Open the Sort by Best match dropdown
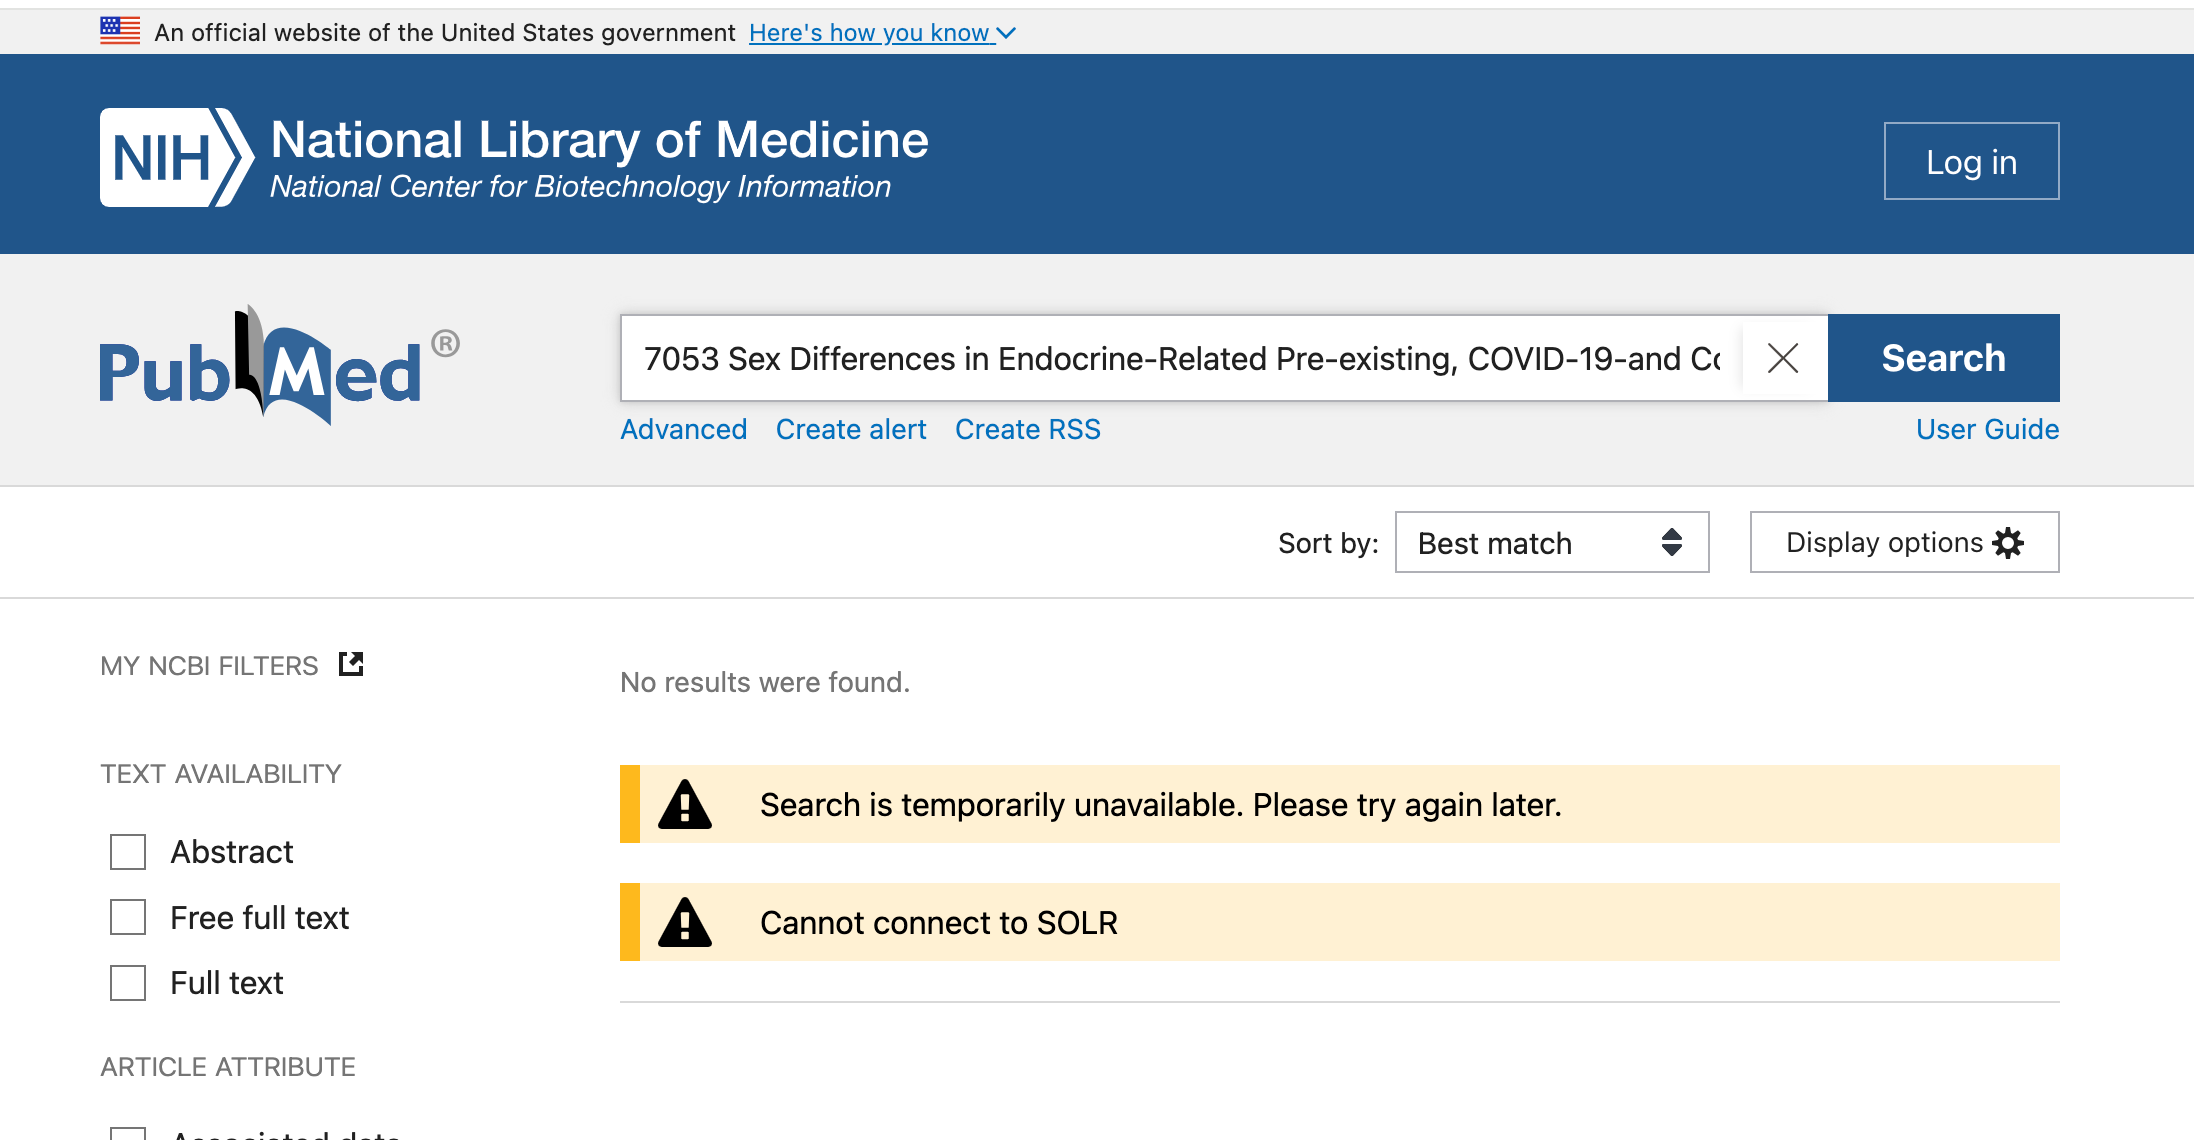The height and width of the screenshot is (1140, 2194). 1551,542
